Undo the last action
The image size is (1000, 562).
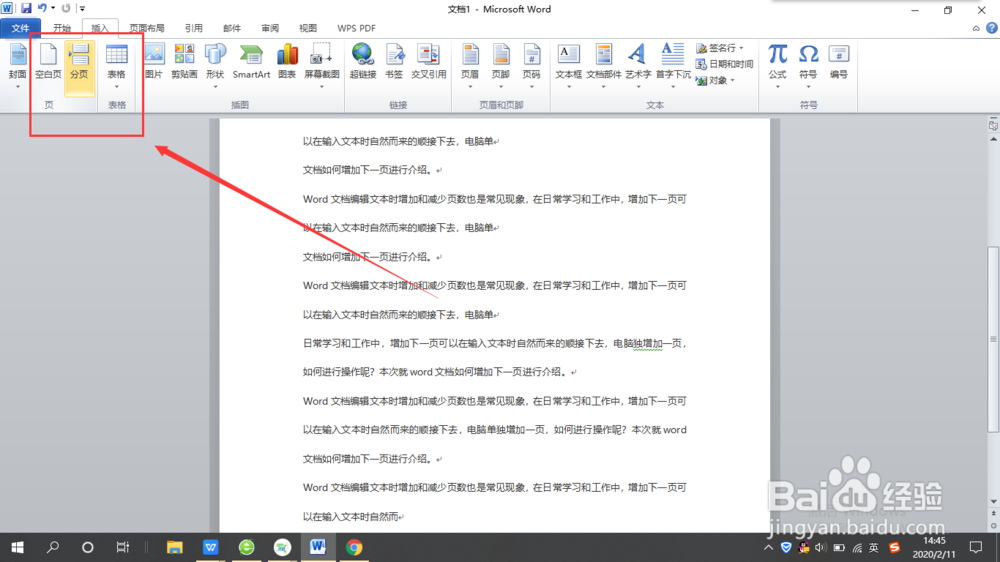(42, 8)
